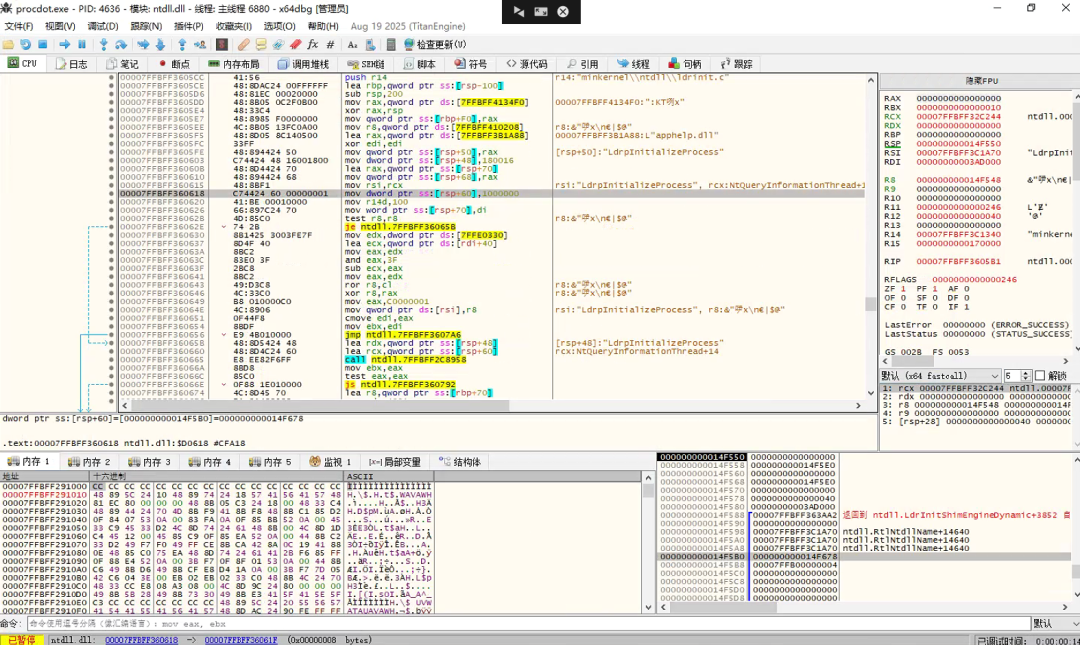The image size is (1080, 645).
Task: Click the hash (#) comments icon
Action: (x=331, y=45)
